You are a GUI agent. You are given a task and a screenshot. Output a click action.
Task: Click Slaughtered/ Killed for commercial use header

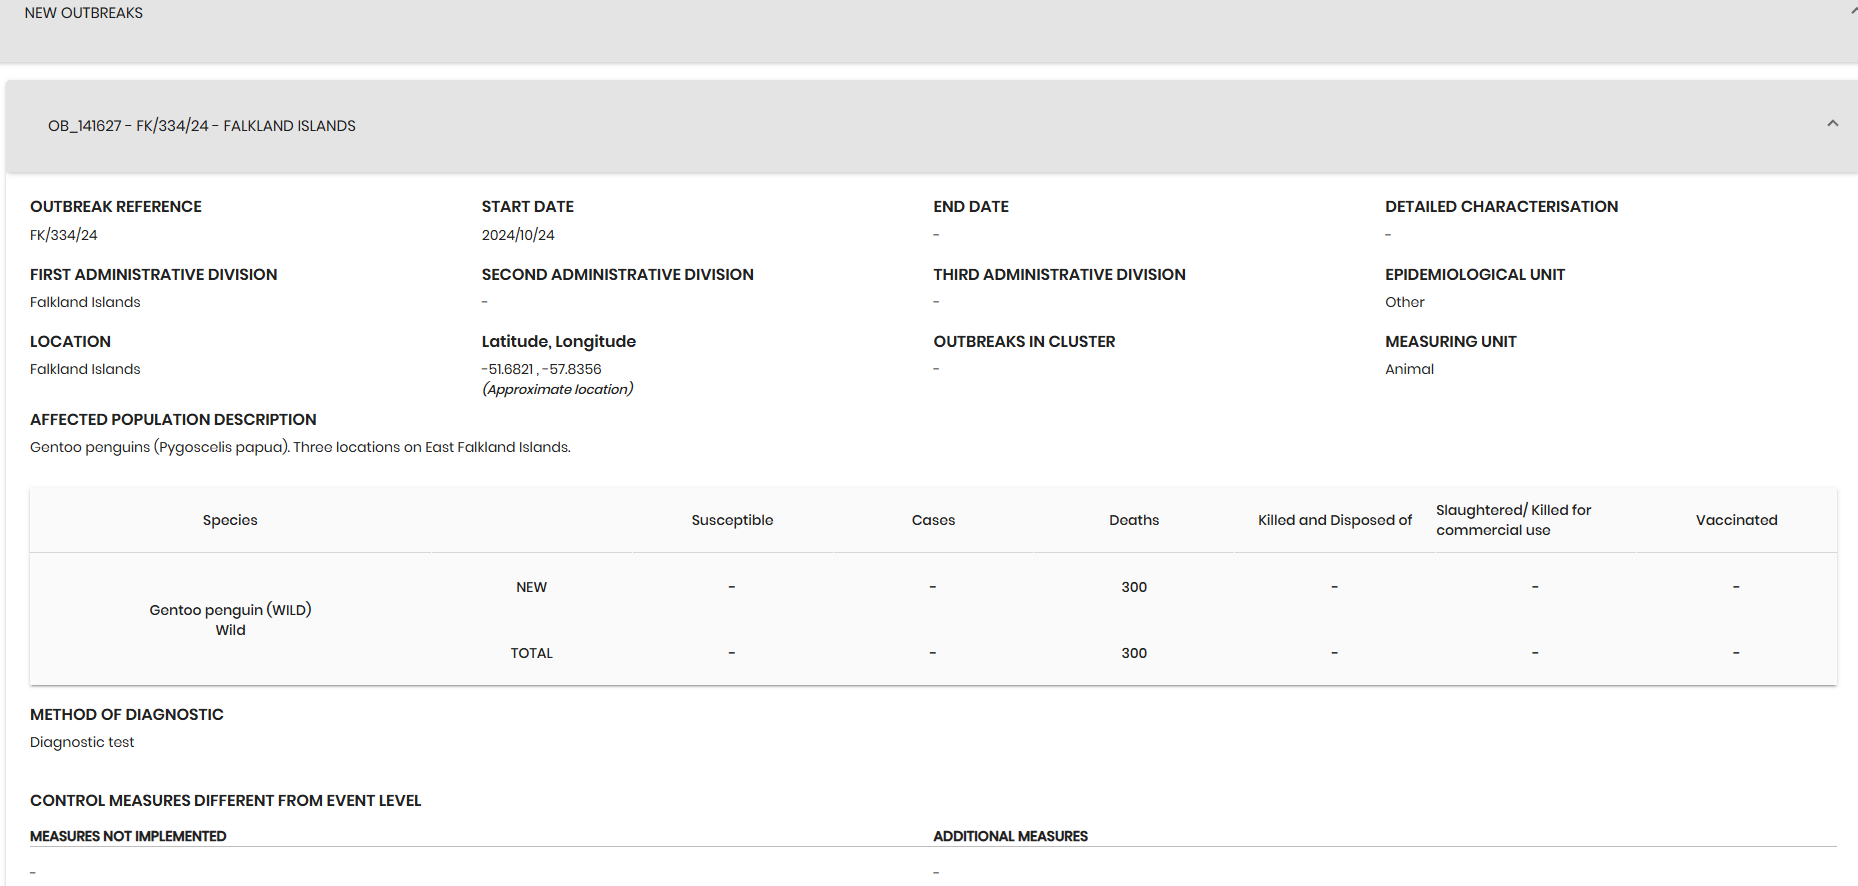coord(1514,520)
